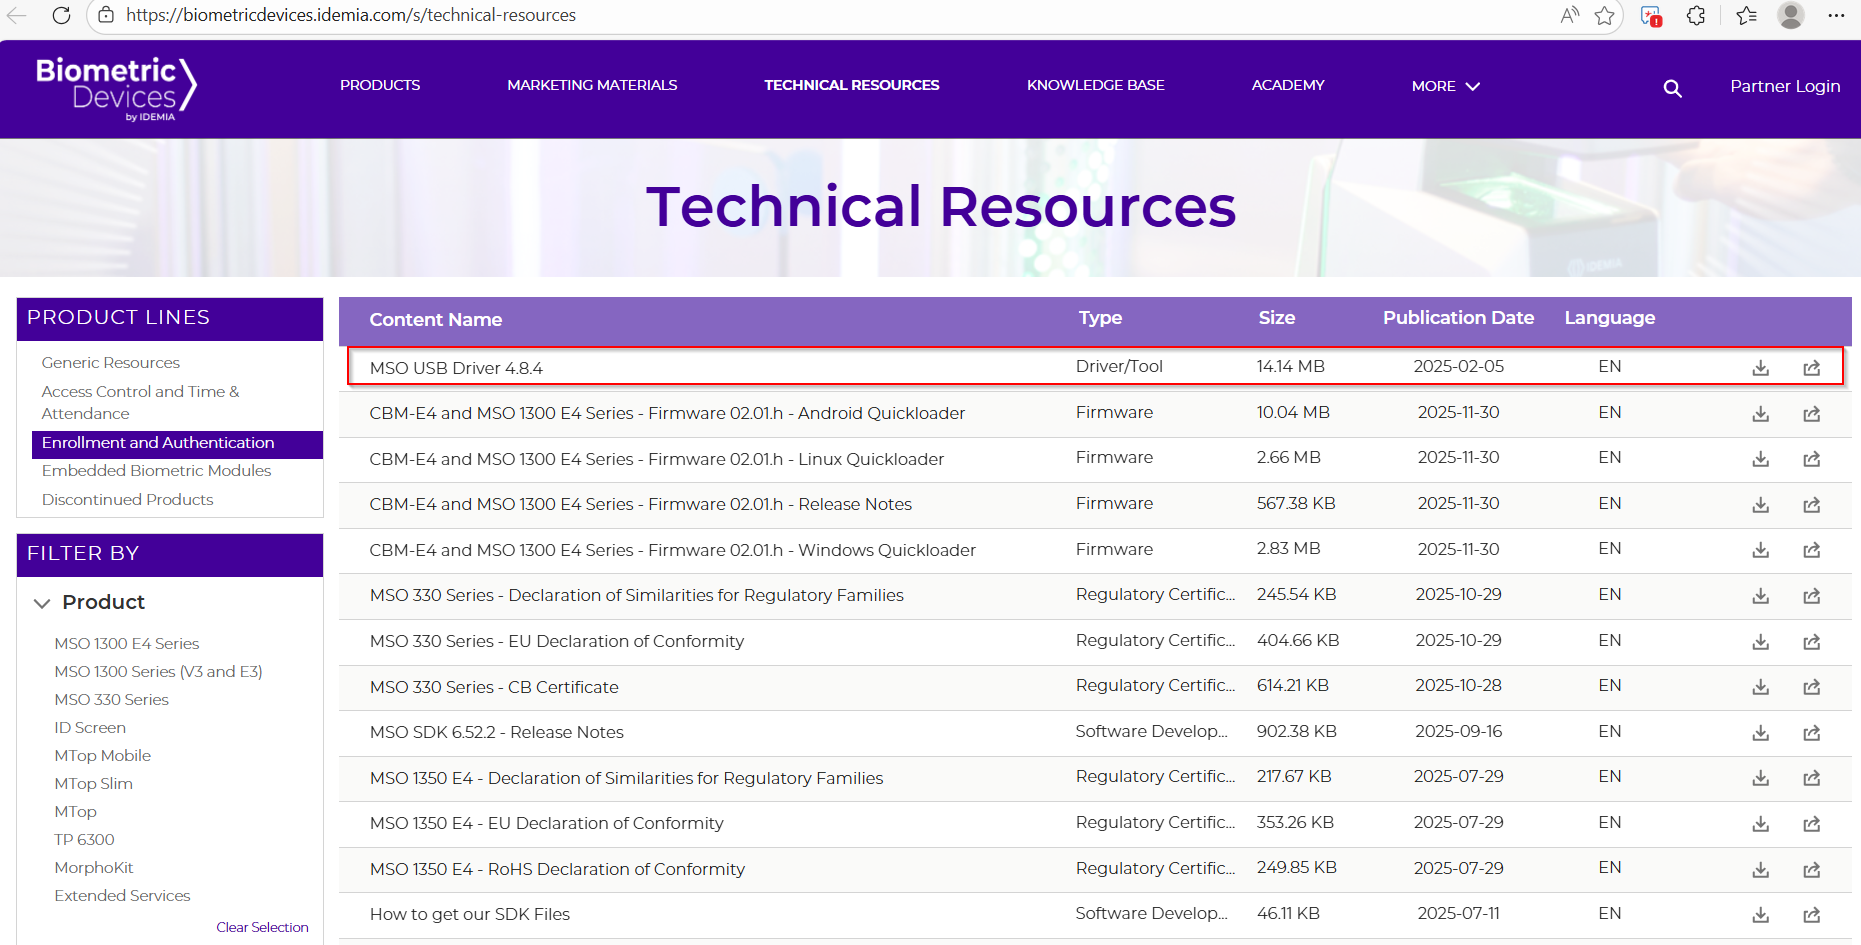The height and width of the screenshot is (945, 1861).
Task: Select Generic Resources product line
Action: 111,363
